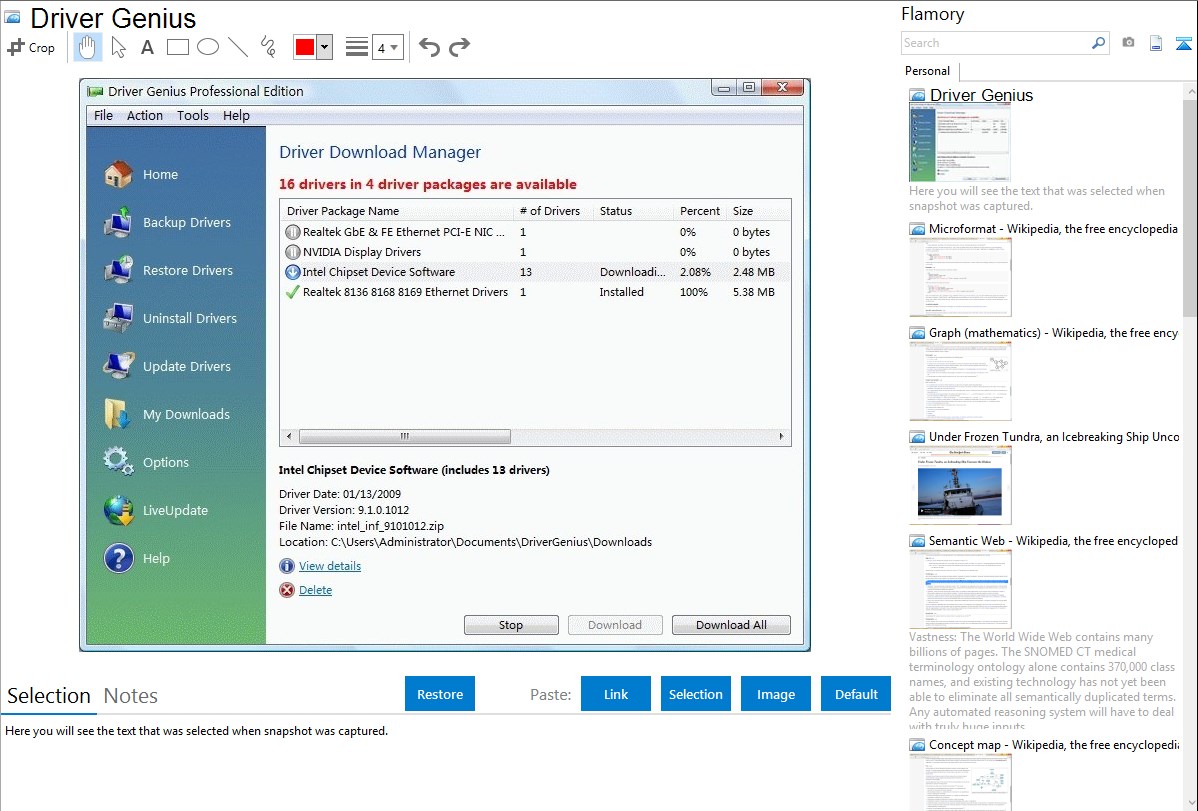Click the Paste Link button
Image resolution: width=1198 pixels, height=811 pixels.
[616, 693]
